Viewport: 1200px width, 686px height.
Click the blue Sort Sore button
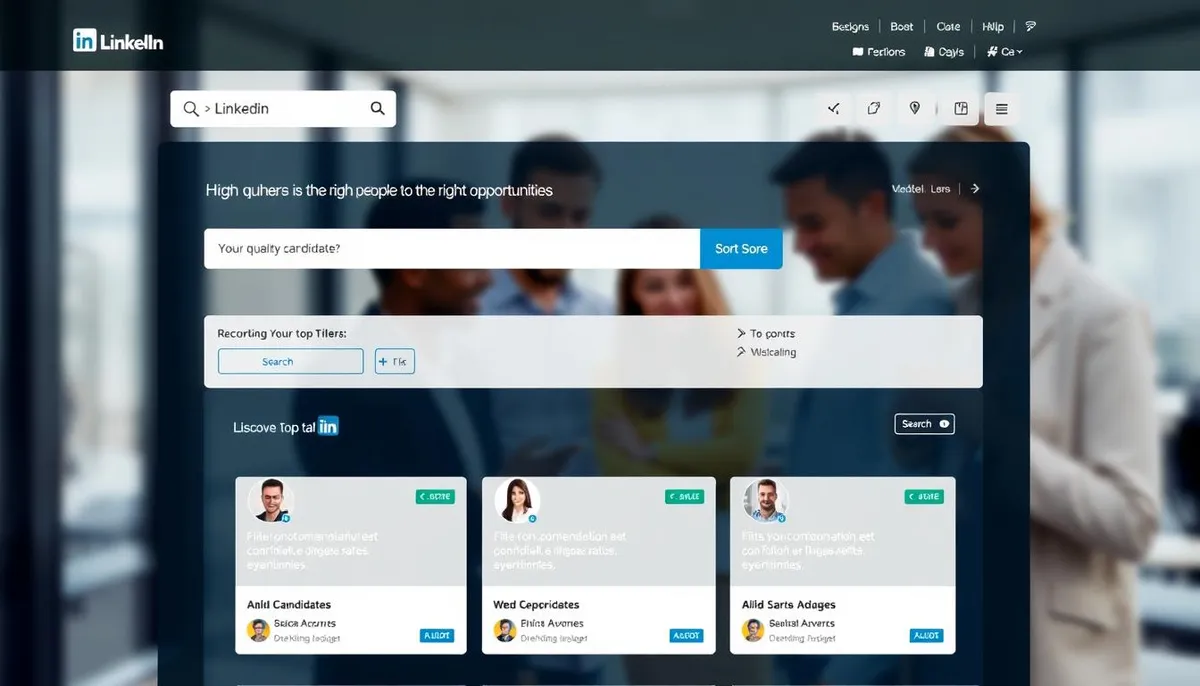point(740,248)
